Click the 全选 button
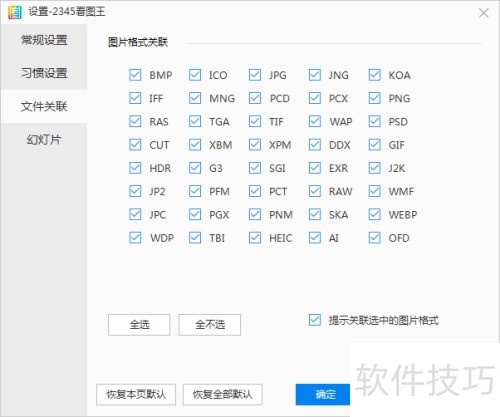The image size is (500, 417). click(x=139, y=325)
